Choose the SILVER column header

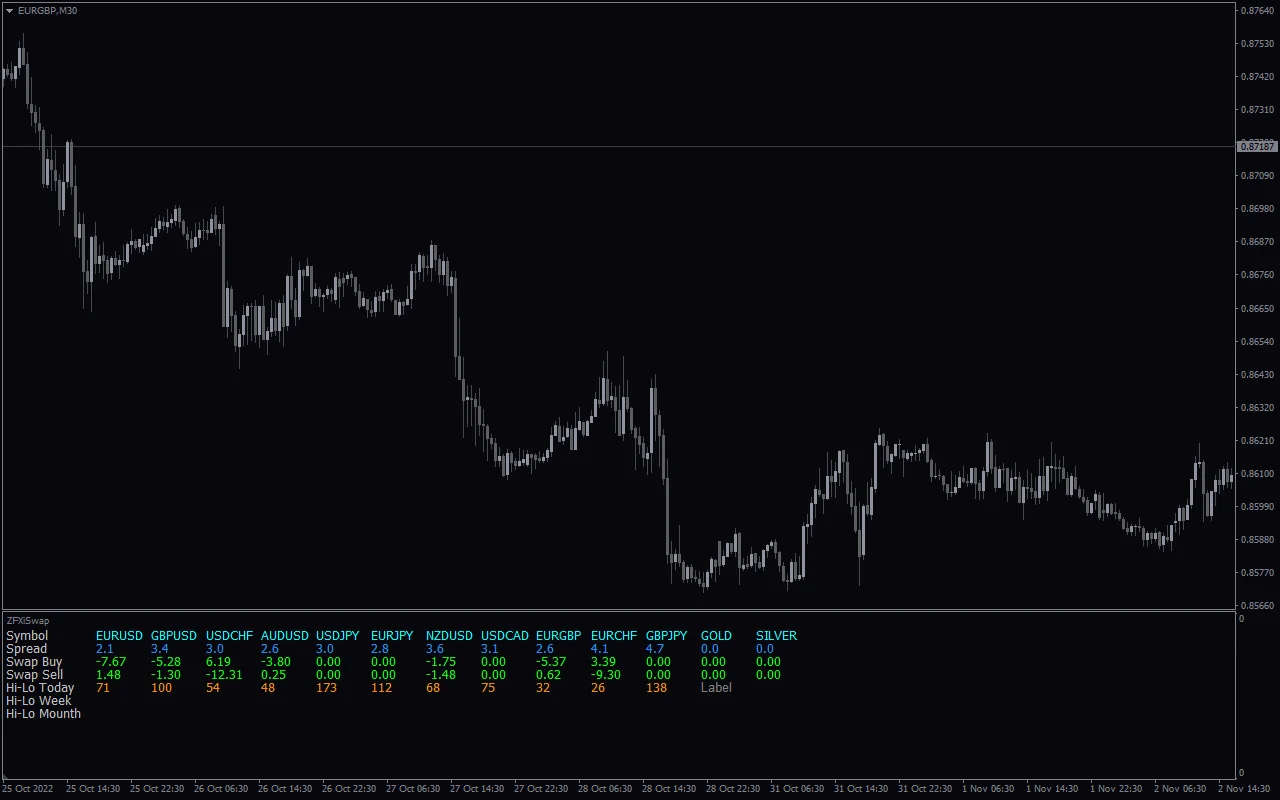776,636
